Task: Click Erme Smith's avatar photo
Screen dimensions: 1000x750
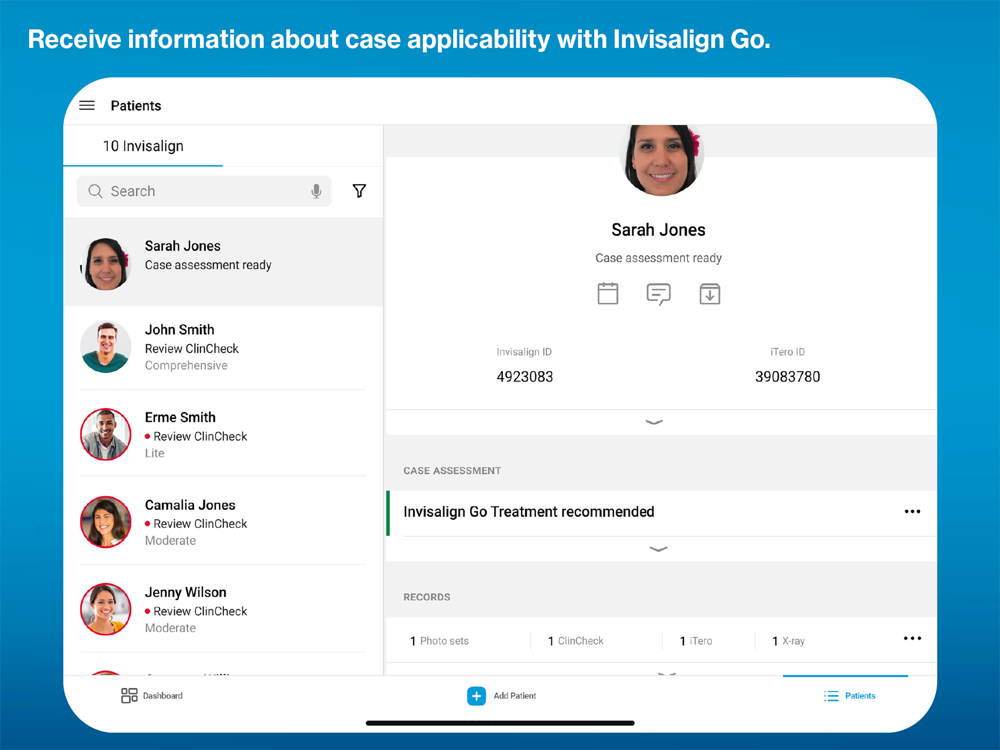Action: tap(106, 434)
